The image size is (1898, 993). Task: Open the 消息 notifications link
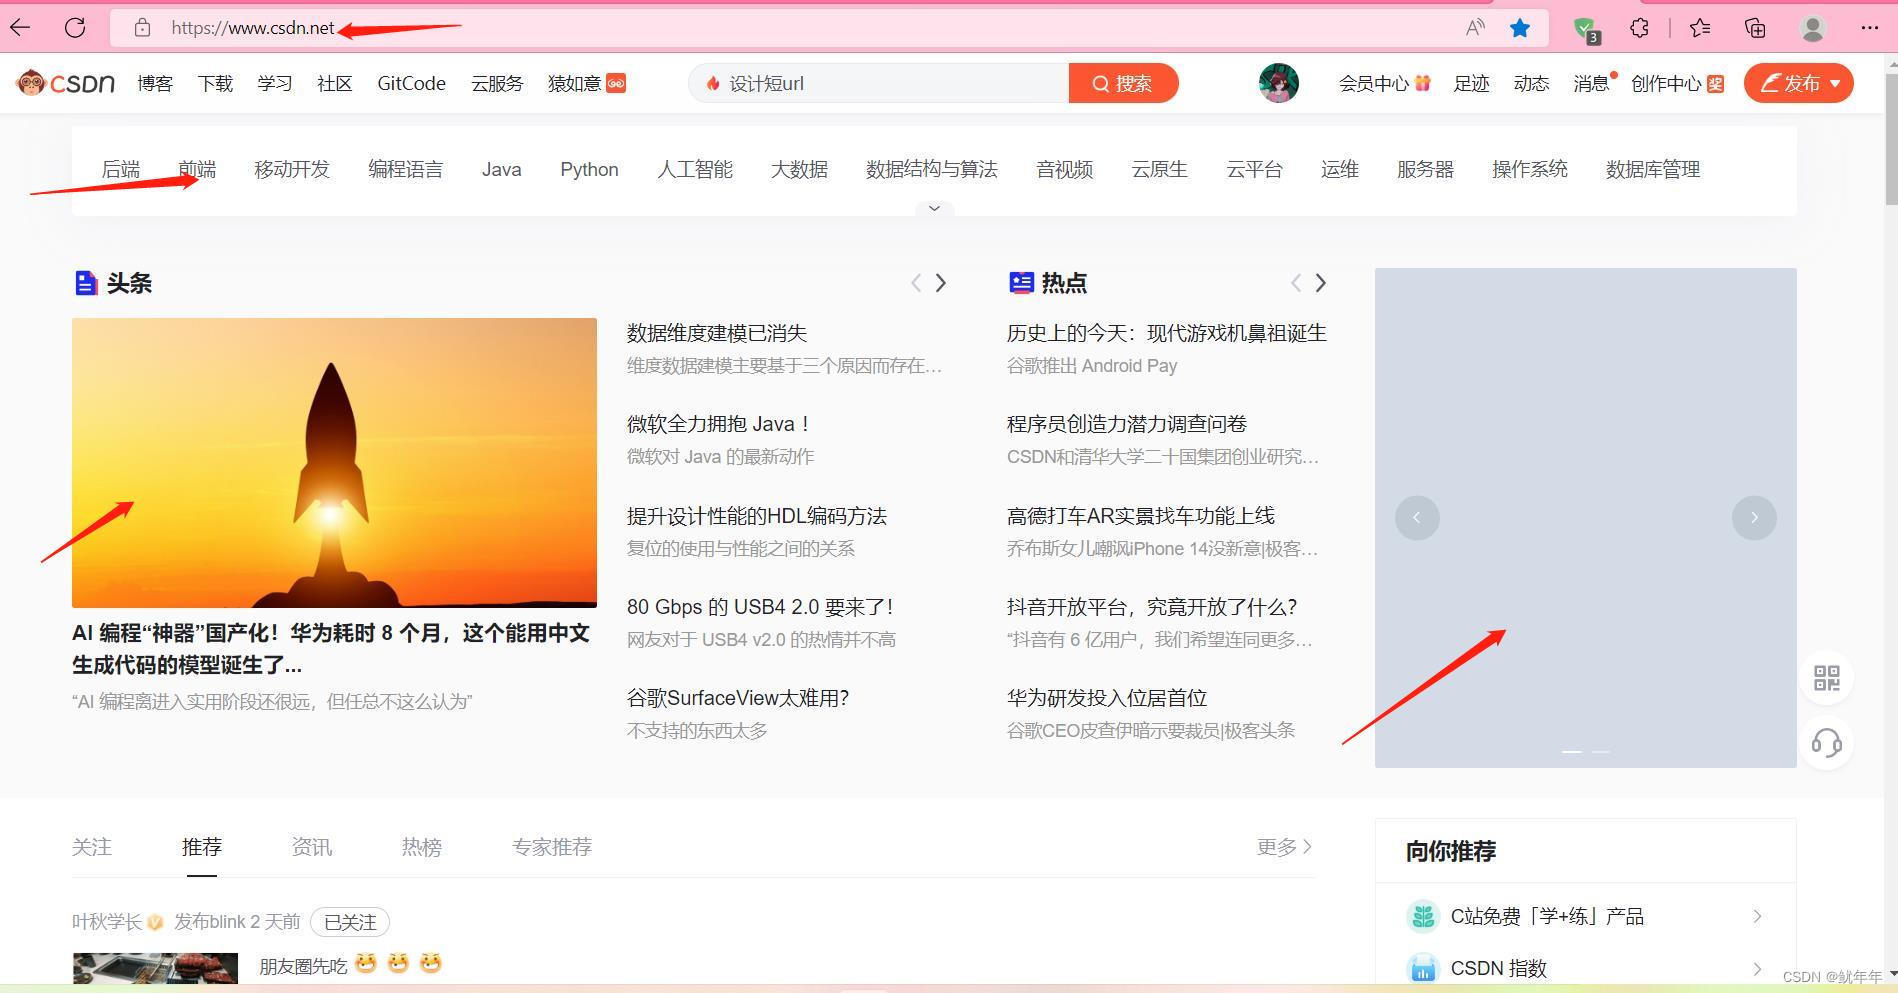coord(1592,83)
